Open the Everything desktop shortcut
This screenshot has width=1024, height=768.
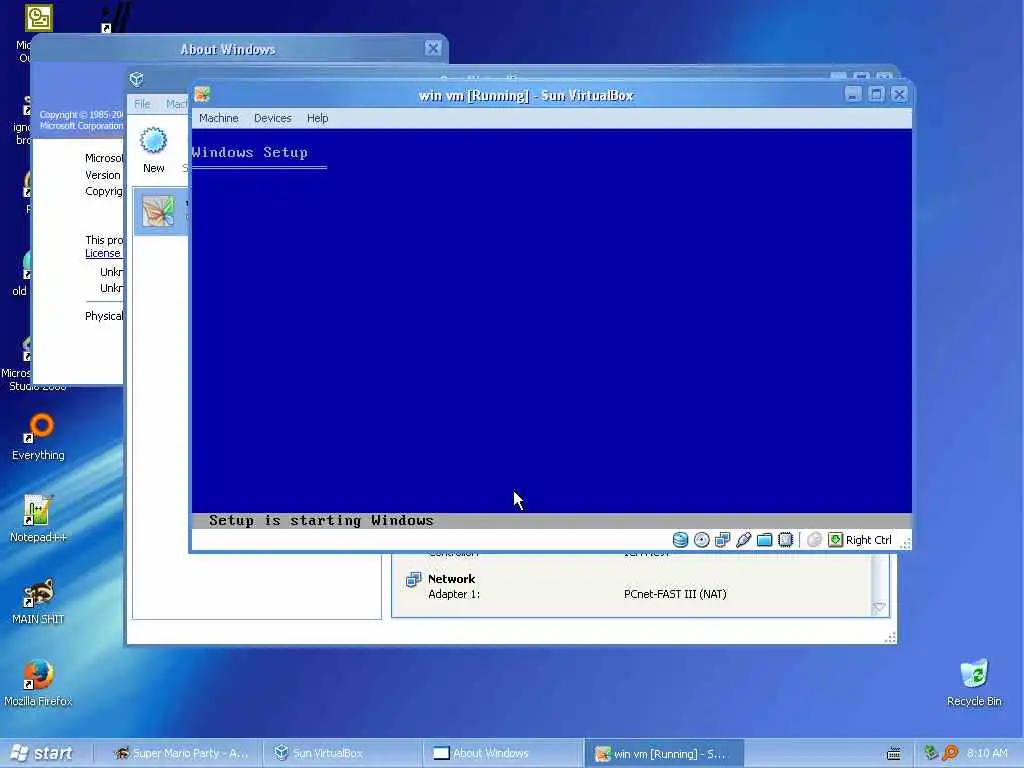click(x=39, y=437)
